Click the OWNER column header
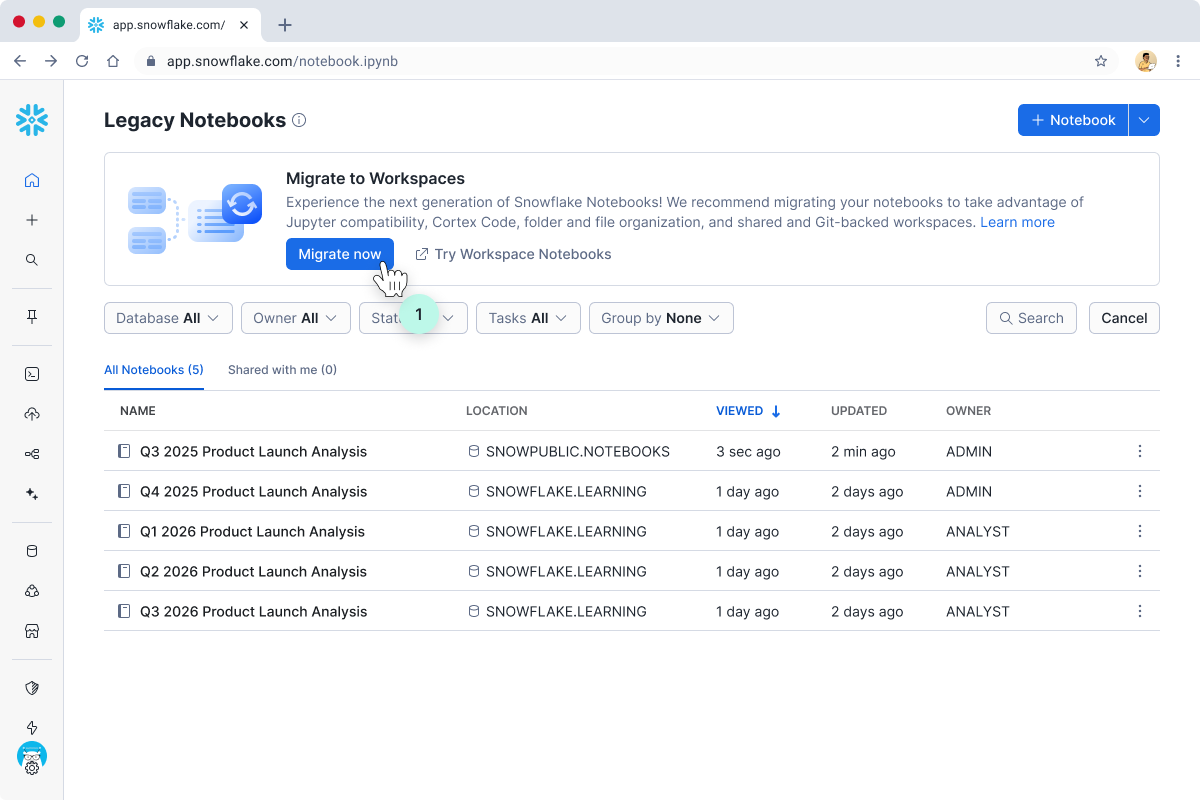This screenshot has height=800, width=1200. (969, 411)
